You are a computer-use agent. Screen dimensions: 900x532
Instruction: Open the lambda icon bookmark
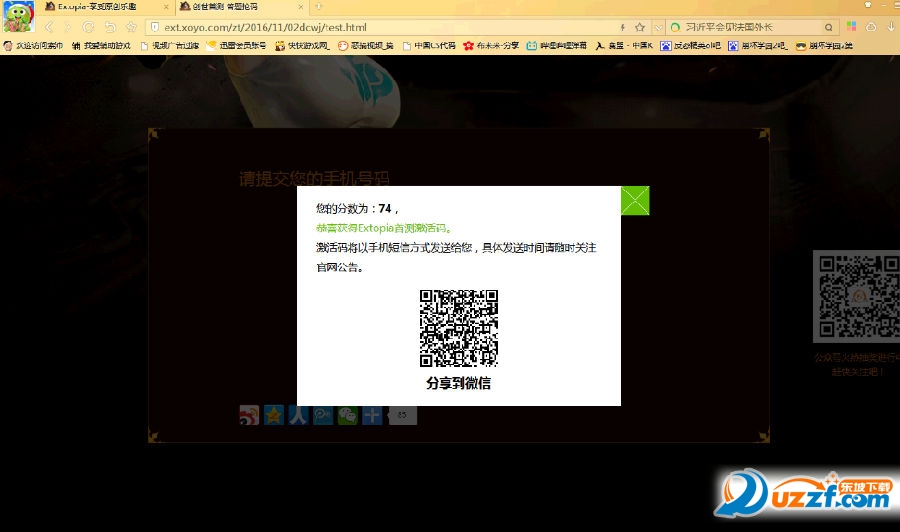624,46
